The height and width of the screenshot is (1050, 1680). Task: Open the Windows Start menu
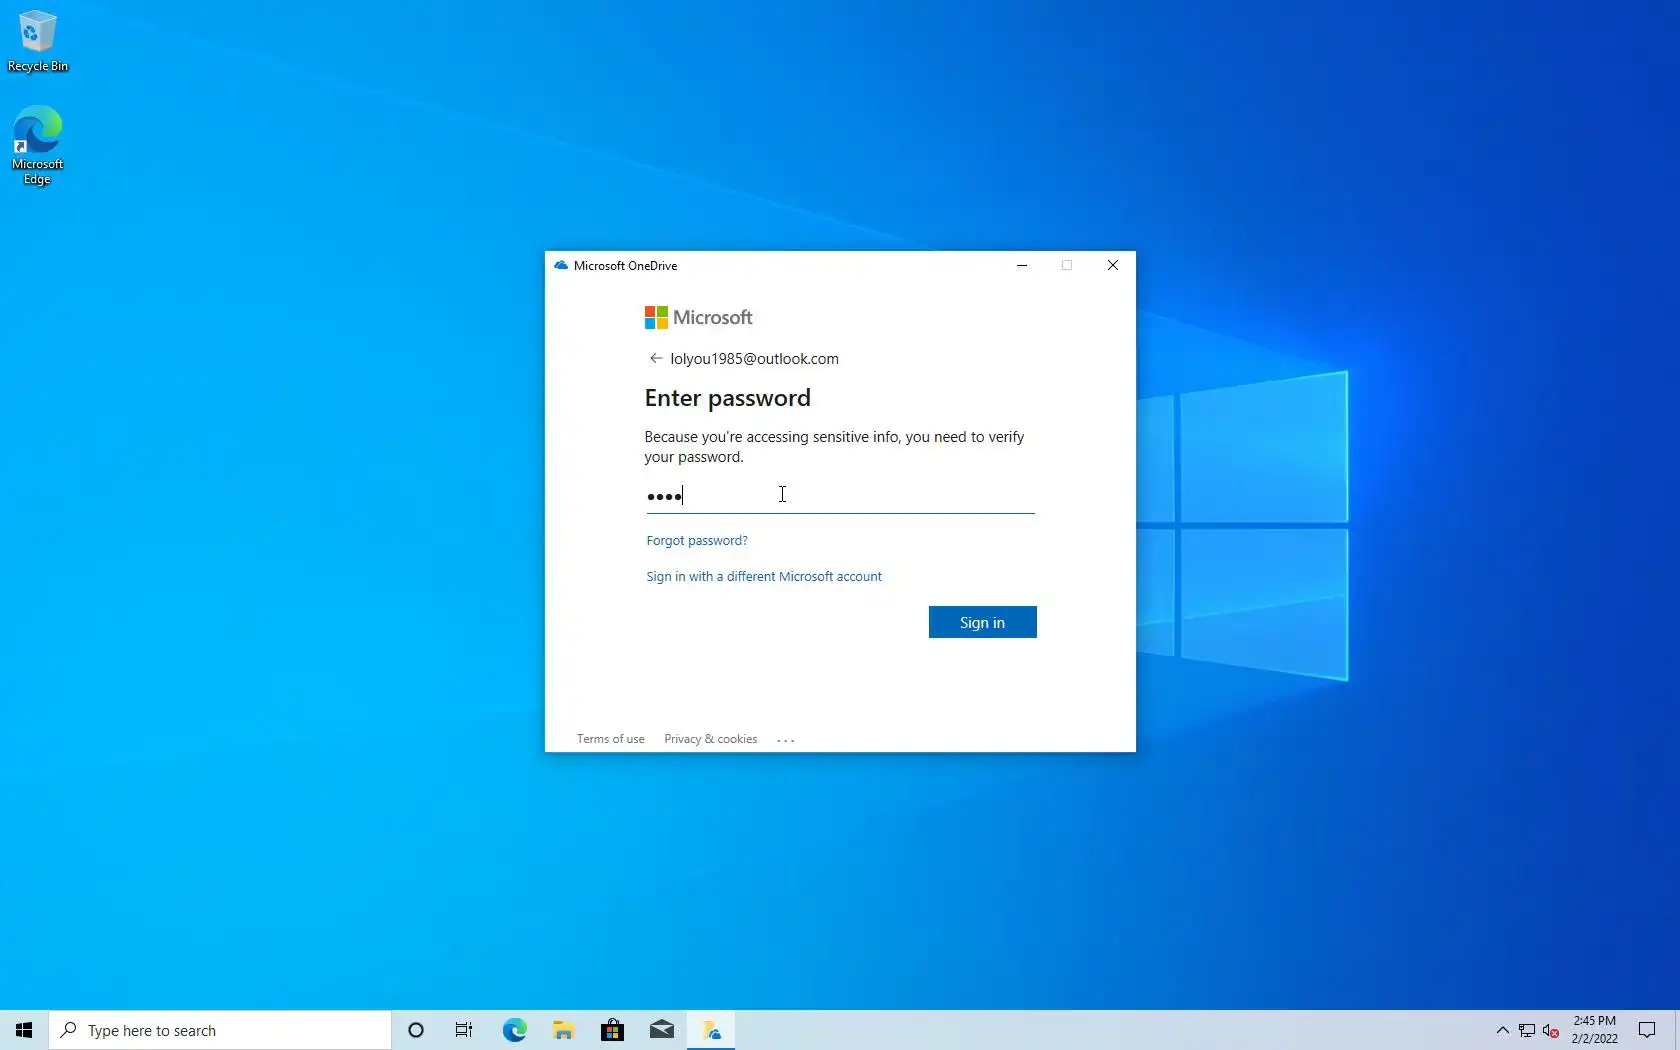pyautogui.click(x=24, y=1030)
